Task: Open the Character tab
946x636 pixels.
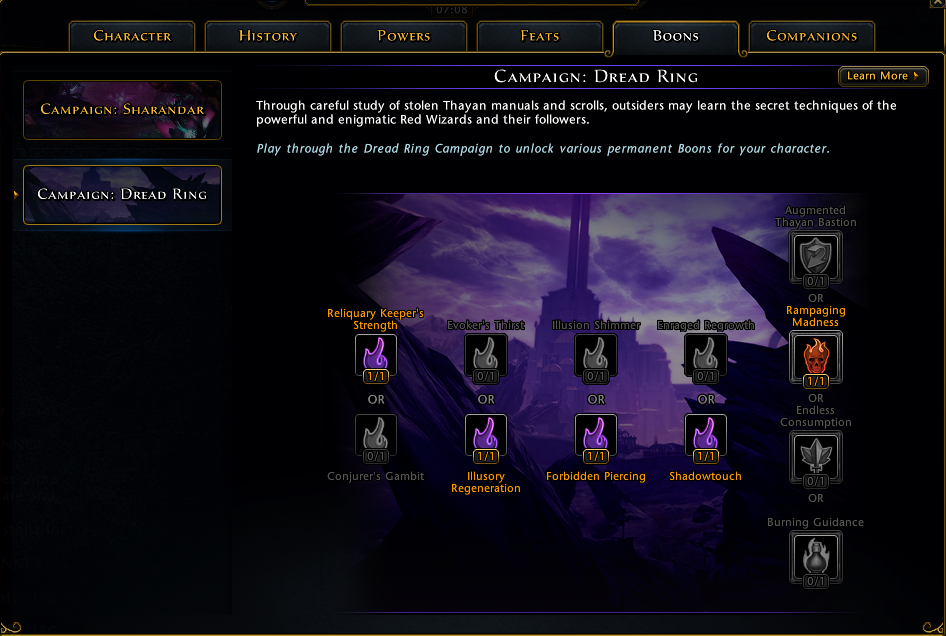Action: coord(132,36)
